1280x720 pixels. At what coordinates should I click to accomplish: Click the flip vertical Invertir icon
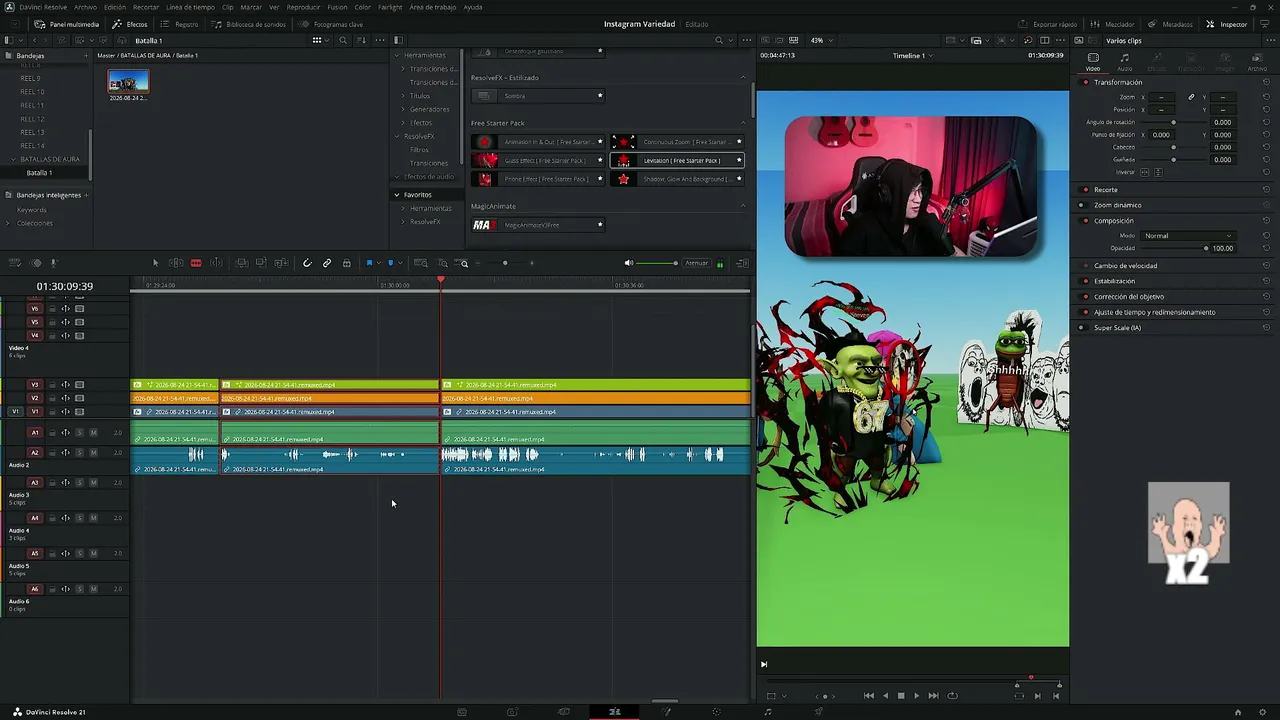pos(1159,172)
